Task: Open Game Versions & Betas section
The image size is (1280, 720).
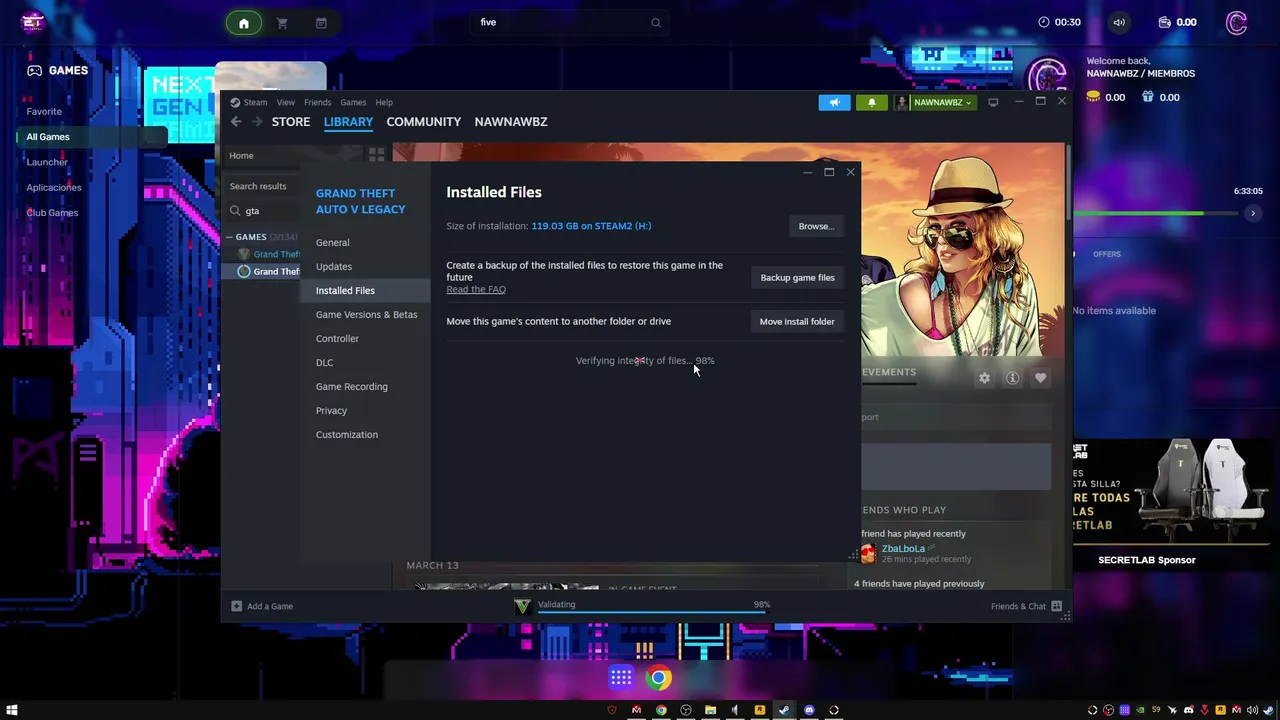Action: click(367, 314)
